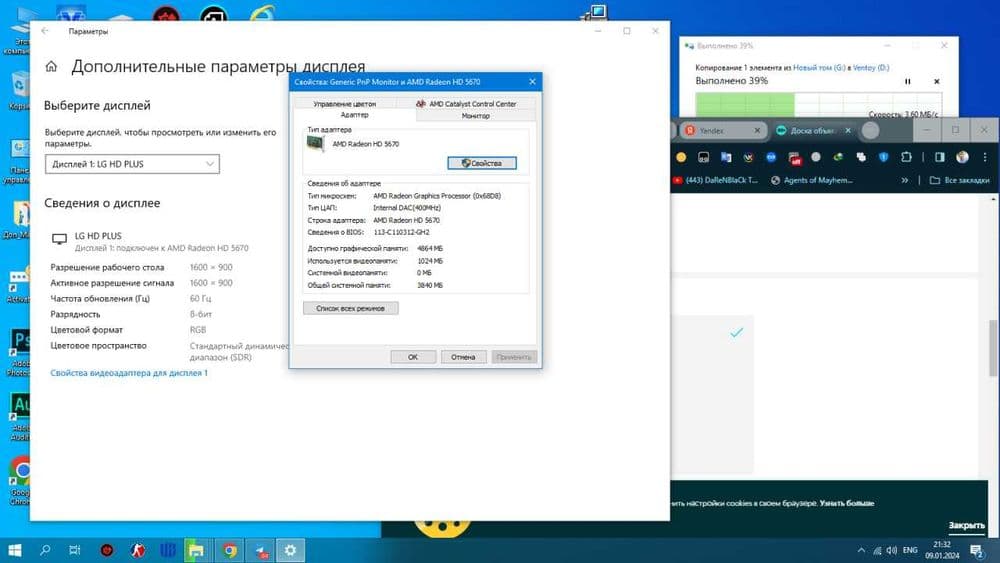Viewport: 1000px width, 563px height.
Task: Select the 'Доска объяв' browser tab
Action: click(x=811, y=130)
